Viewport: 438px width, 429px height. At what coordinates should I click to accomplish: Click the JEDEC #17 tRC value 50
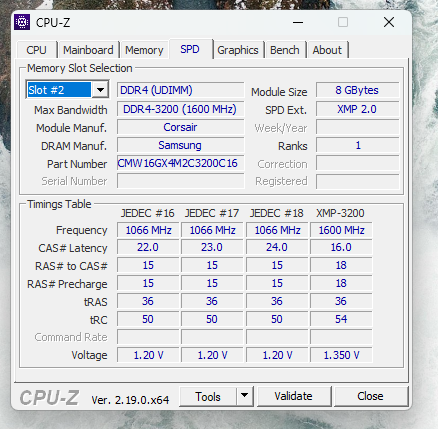pos(212,319)
